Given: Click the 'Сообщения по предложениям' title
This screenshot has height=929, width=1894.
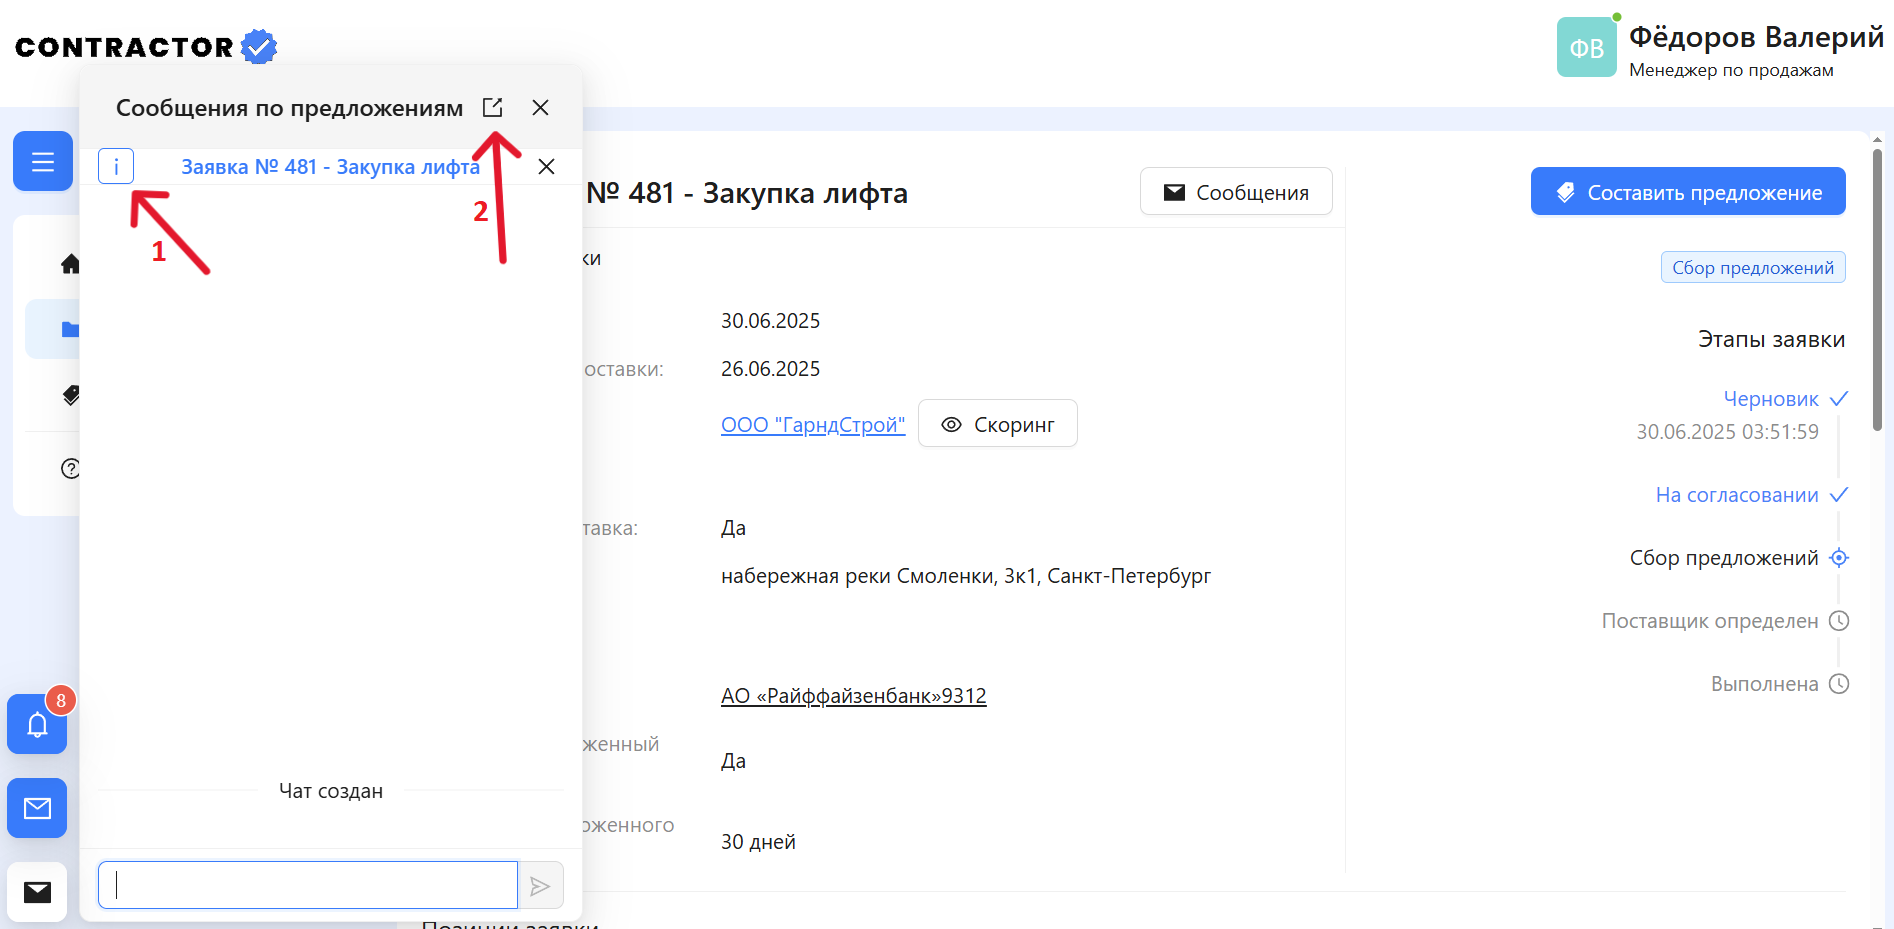Looking at the screenshot, I should (x=290, y=108).
